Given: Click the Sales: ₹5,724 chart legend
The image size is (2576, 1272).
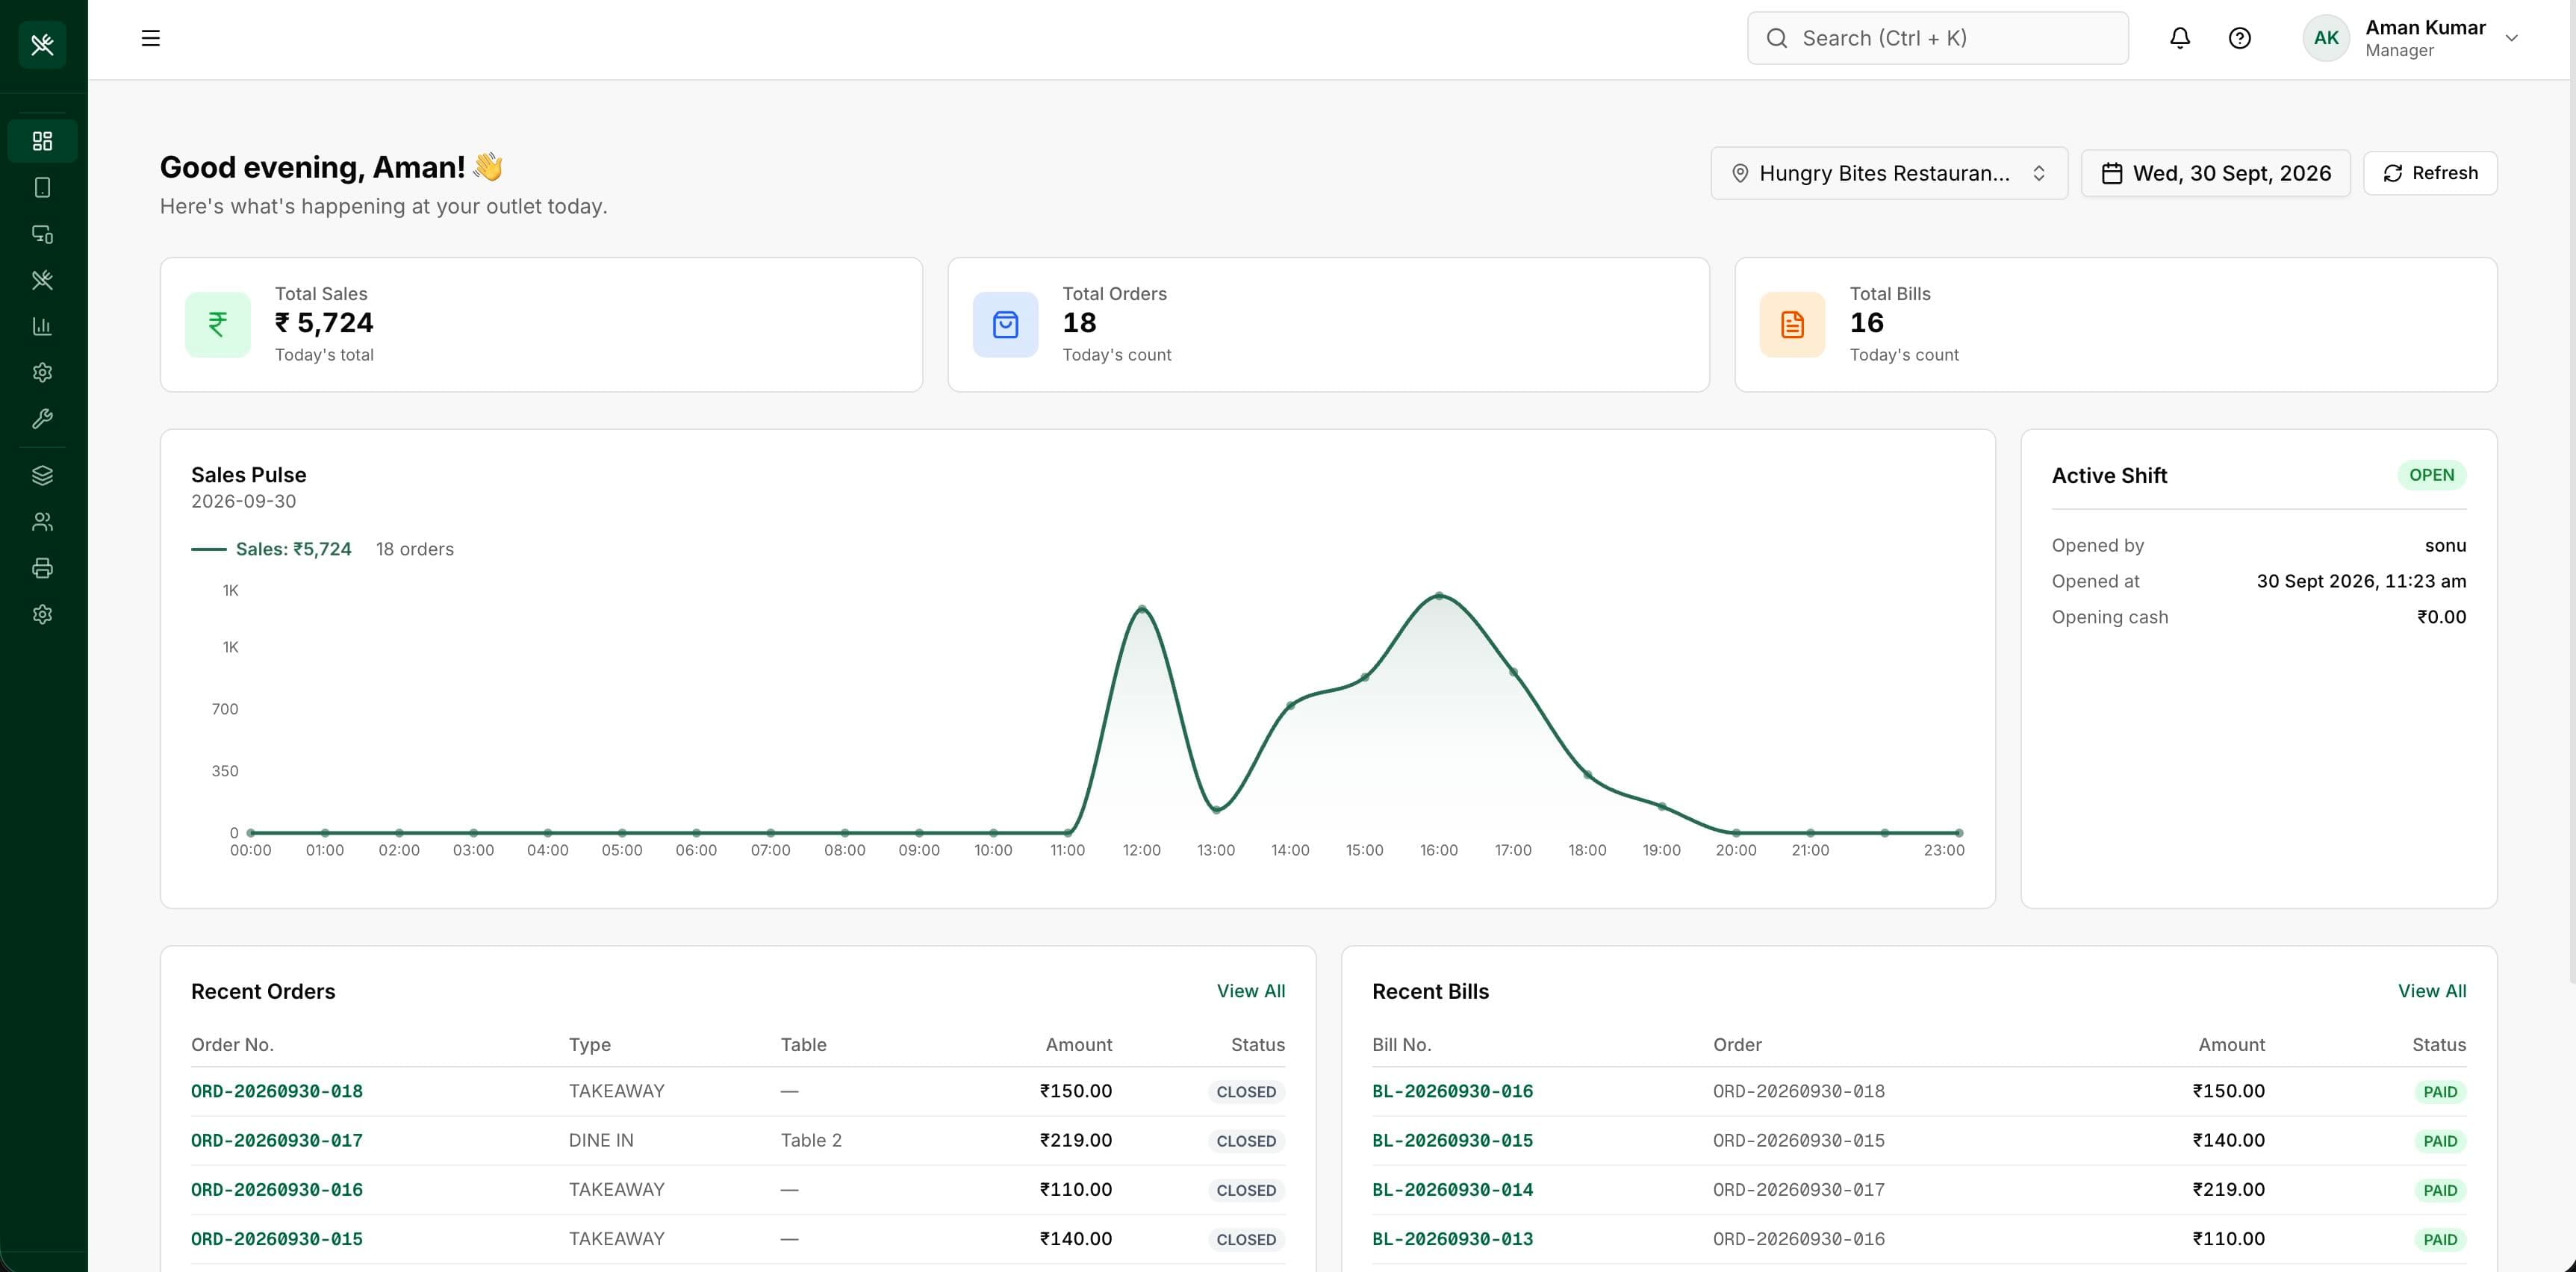Looking at the screenshot, I should pos(271,549).
